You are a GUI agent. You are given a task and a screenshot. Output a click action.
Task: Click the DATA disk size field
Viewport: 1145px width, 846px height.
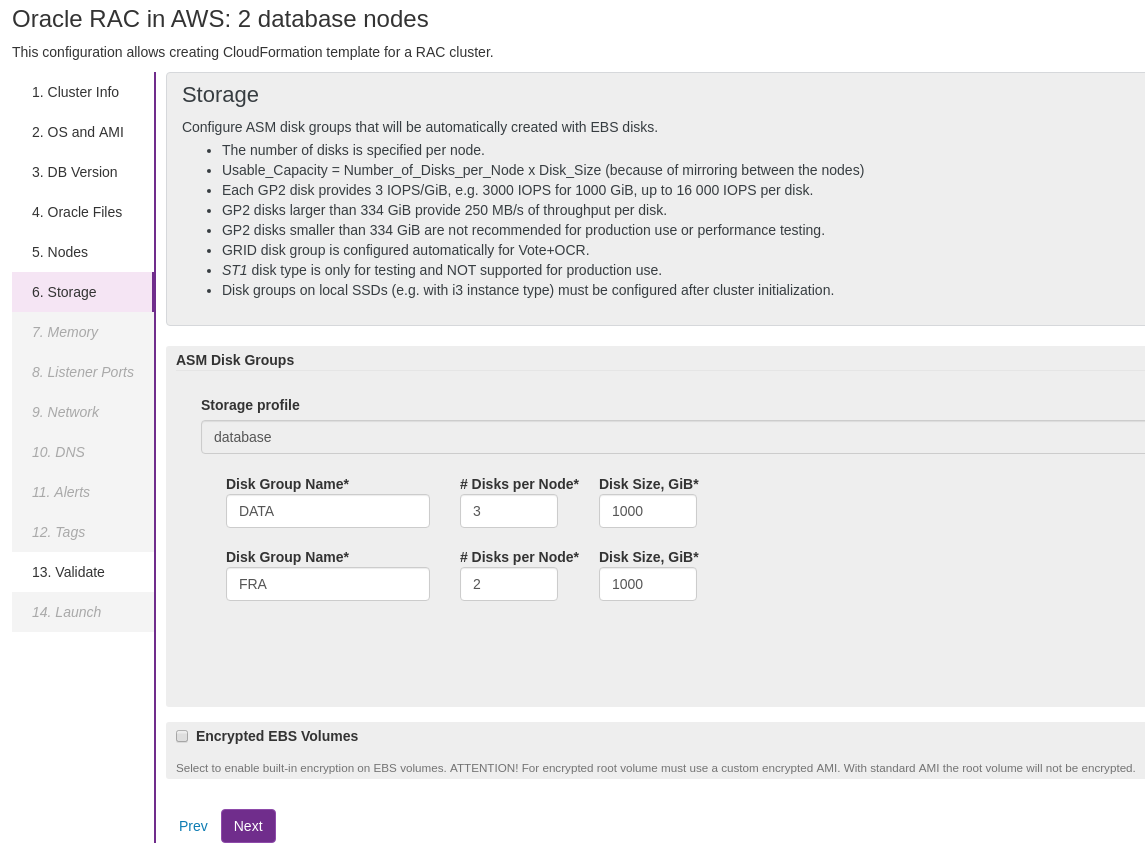coord(648,511)
